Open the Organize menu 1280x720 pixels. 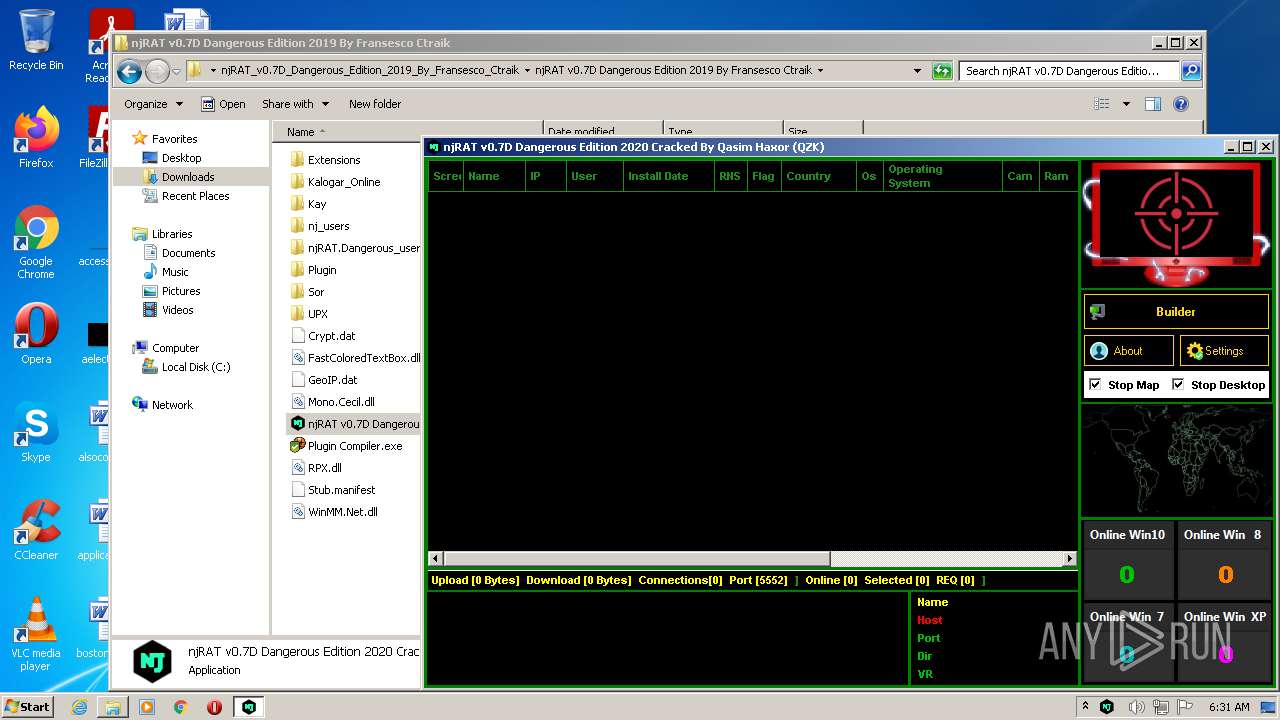[153, 104]
